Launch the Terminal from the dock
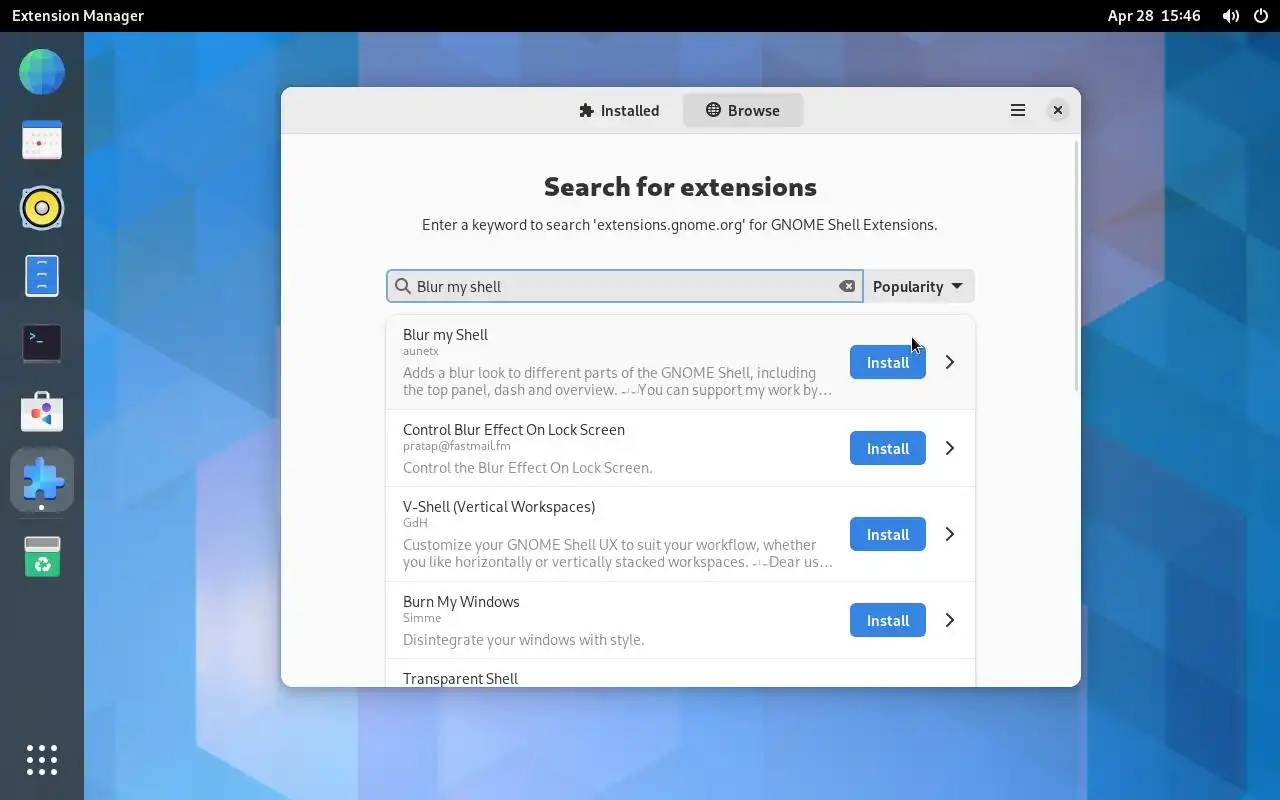This screenshot has width=1280, height=800. (42, 344)
